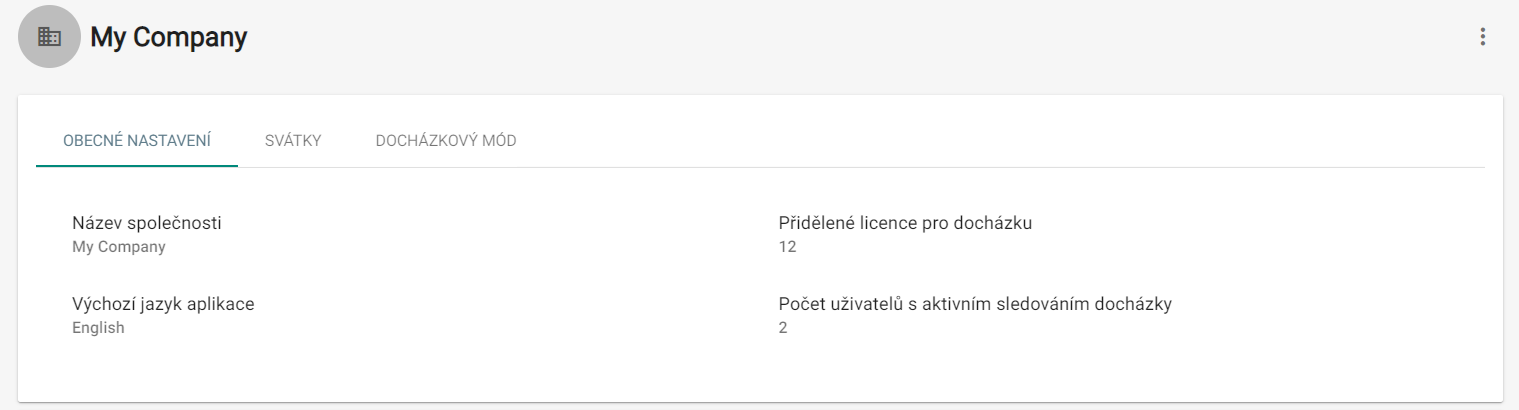The image size is (1519, 410).
Task: Click the My Company page heading
Action: (169, 38)
